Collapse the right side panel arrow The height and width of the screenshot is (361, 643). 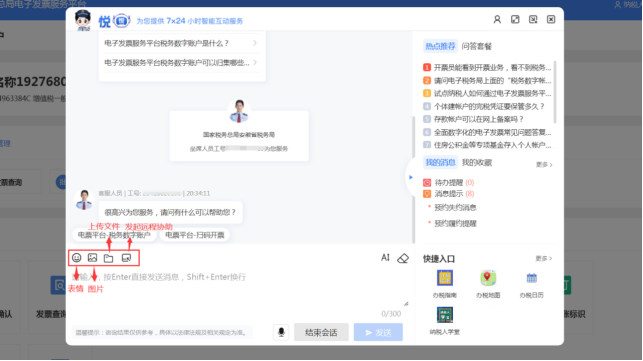click(411, 177)
